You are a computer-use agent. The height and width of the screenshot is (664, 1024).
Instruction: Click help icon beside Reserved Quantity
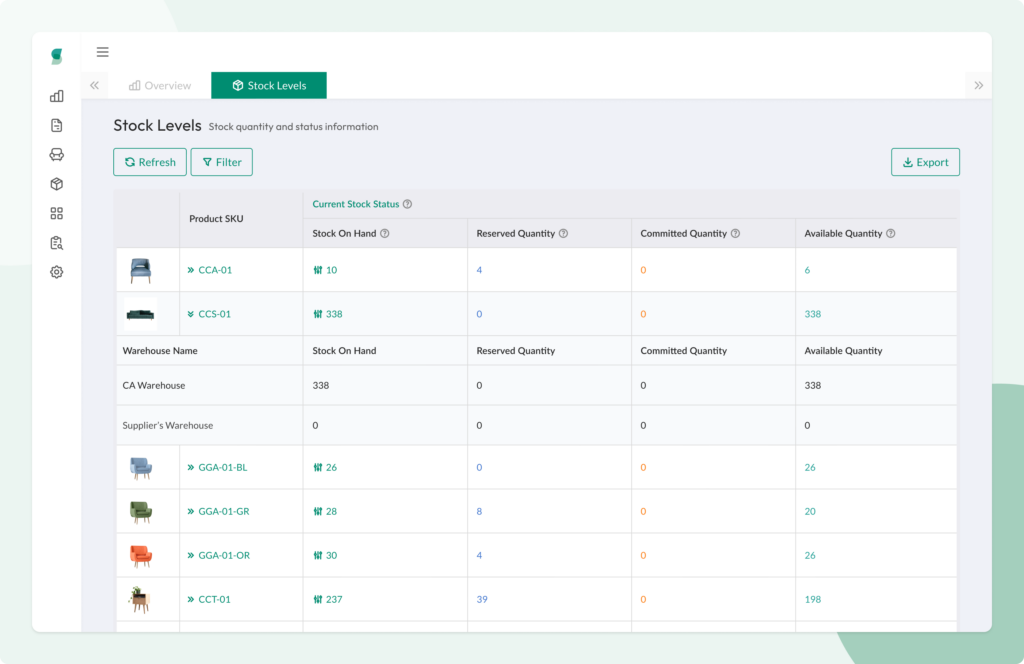pyautogui.click(x=564, y=234)
